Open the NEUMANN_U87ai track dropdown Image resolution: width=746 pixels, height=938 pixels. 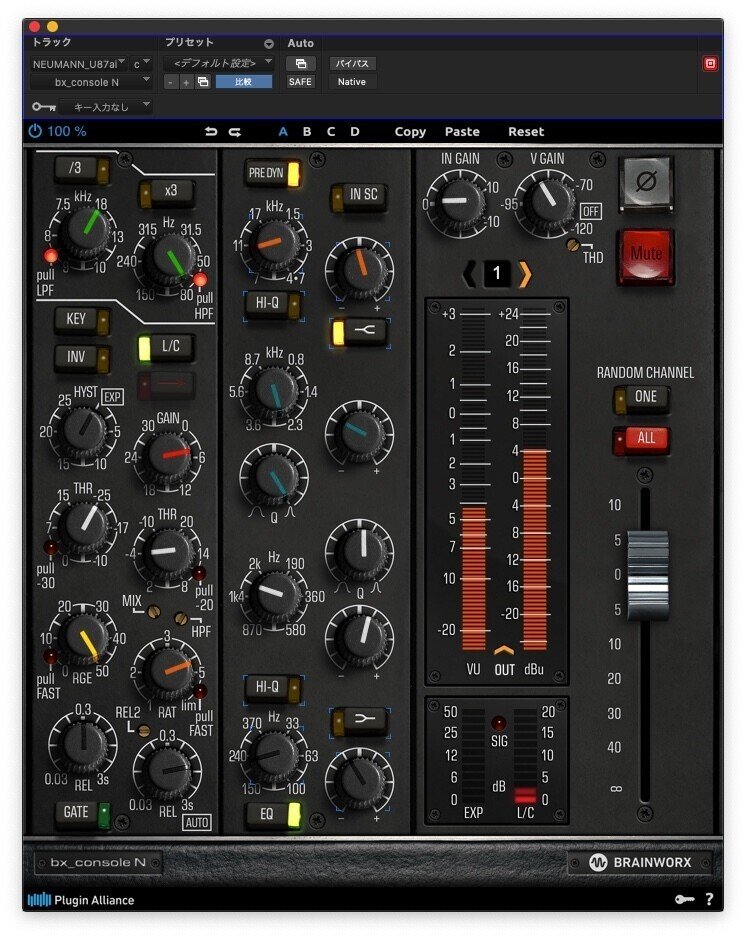coord(79,63)
